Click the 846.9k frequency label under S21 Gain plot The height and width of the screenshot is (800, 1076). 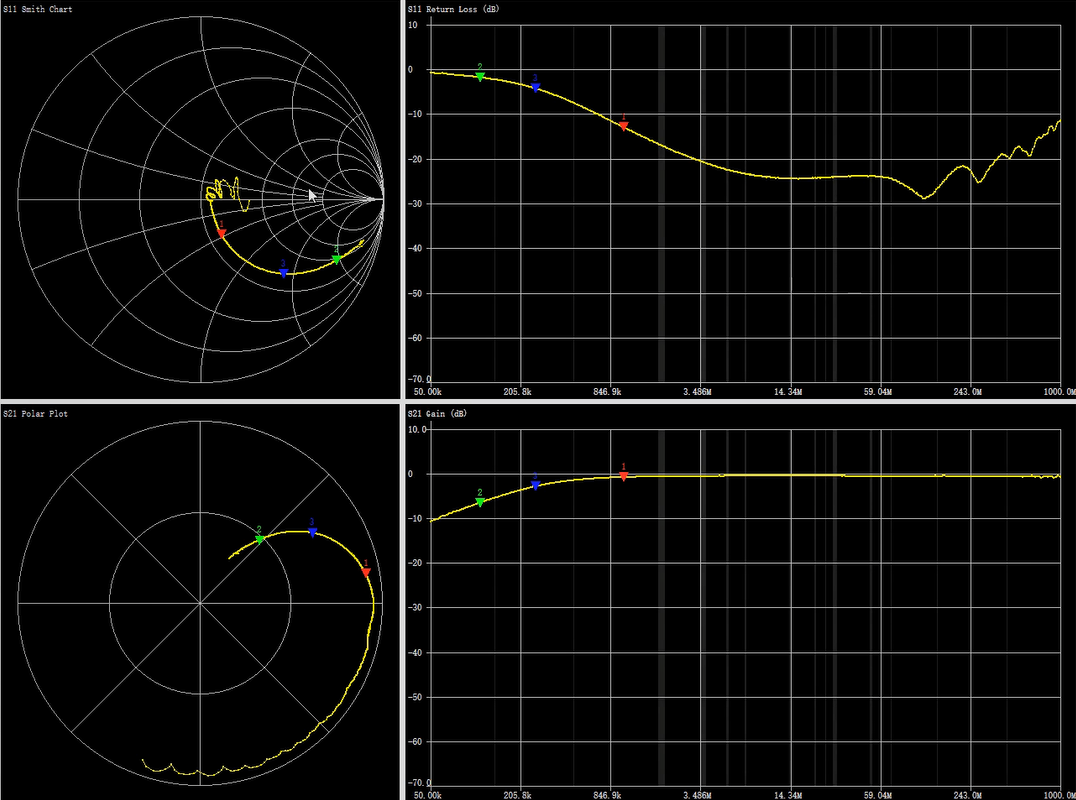(607, 795)
